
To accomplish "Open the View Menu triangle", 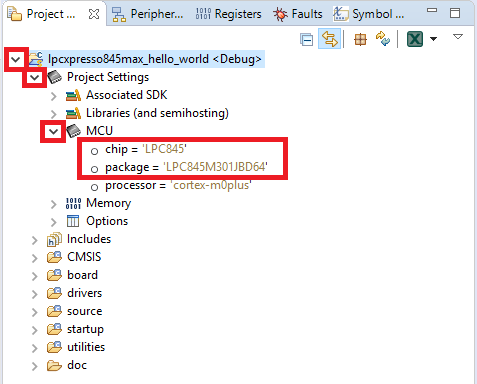I will [x=458, y=36].
